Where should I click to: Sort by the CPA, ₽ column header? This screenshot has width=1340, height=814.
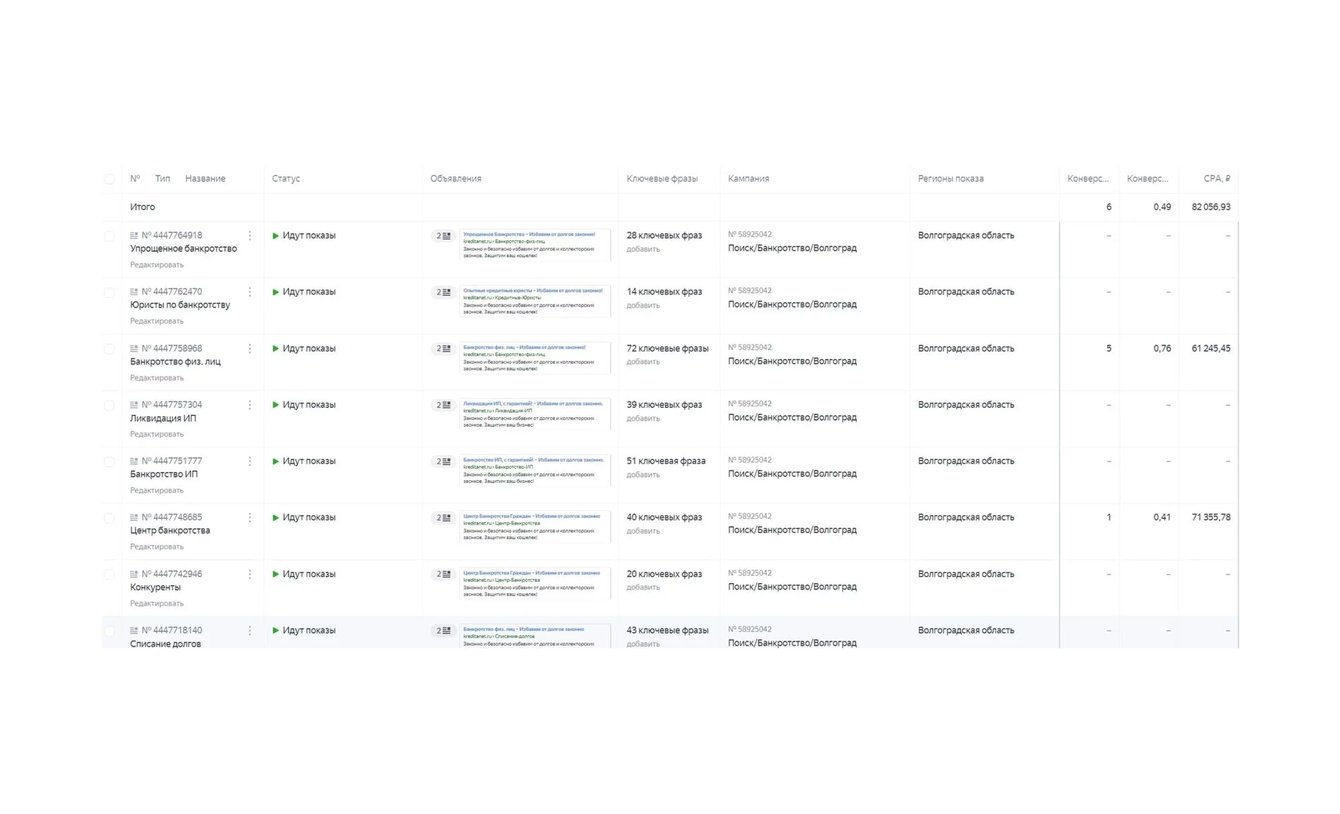coord(1216,179)
